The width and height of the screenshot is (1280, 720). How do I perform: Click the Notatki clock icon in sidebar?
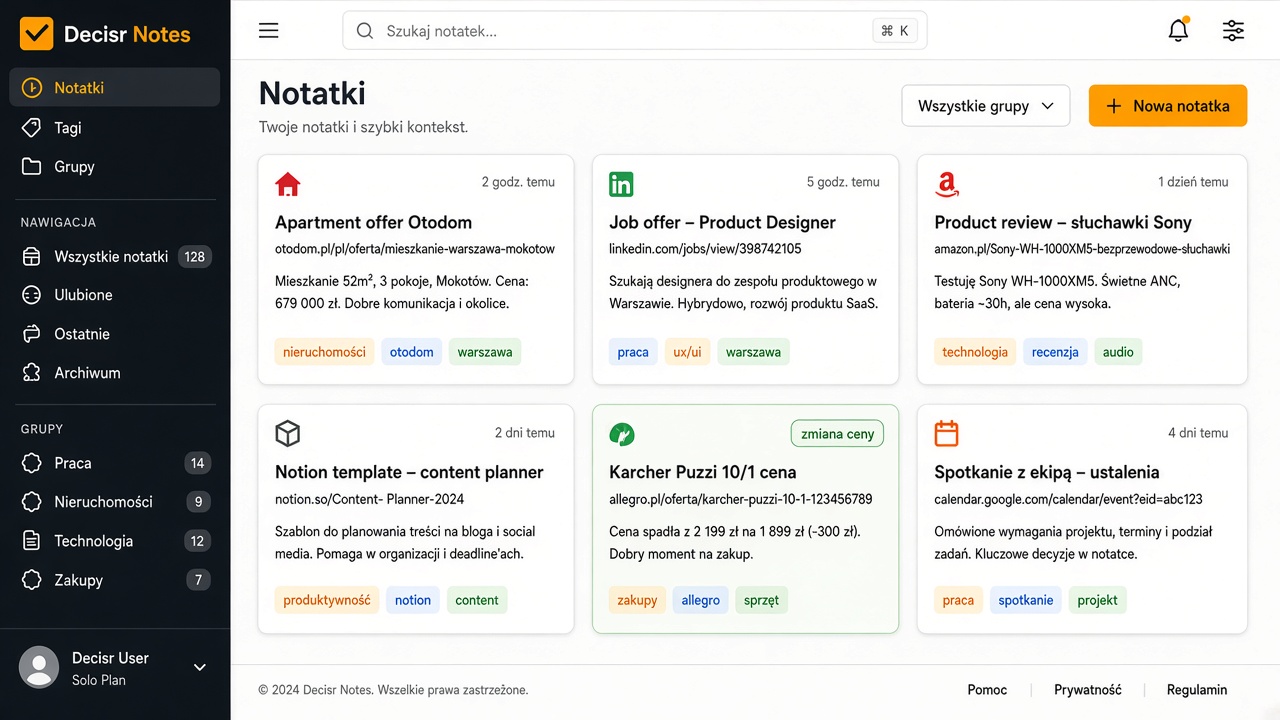pyautogui.click(x=32, y=88)
